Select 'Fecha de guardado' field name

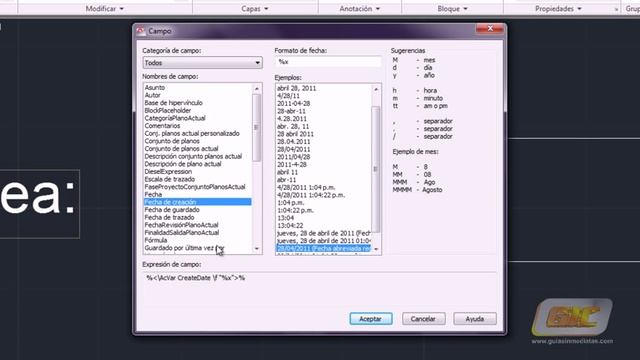172,209
